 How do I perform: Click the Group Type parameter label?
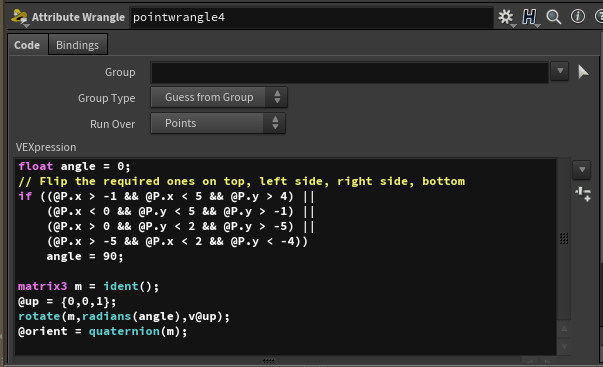pyautogui.click(x=107, y=98)
